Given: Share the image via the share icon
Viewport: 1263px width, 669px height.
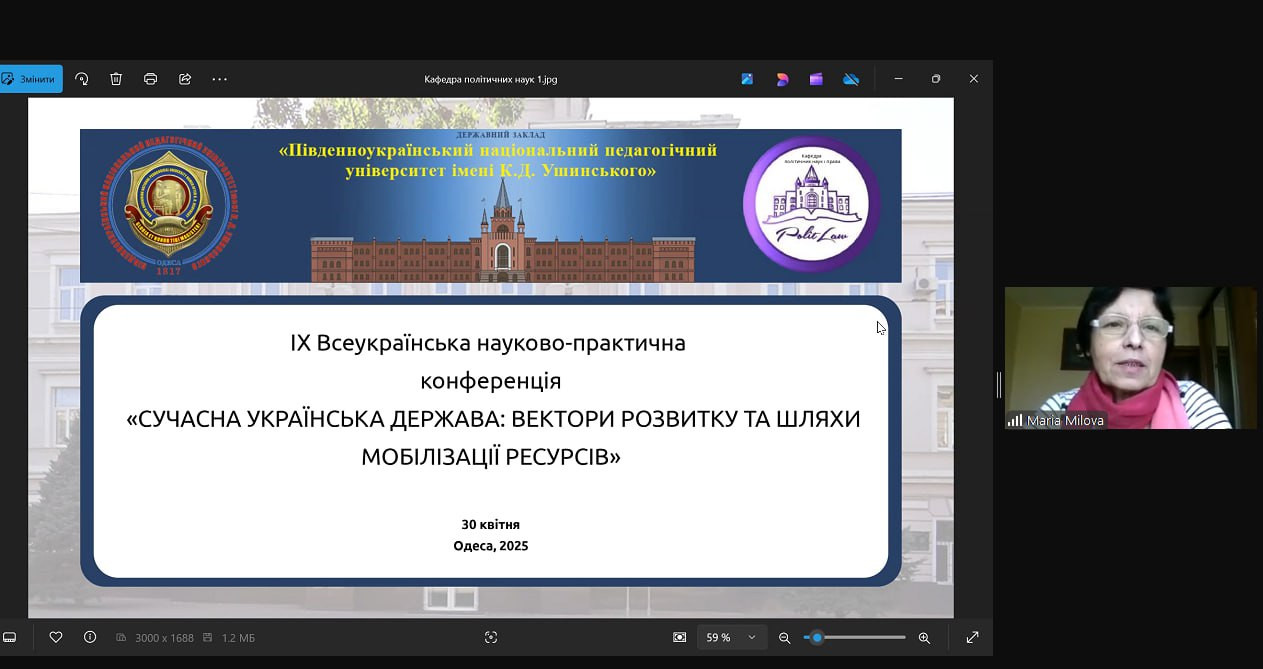Looking at the screenshot, I should coord(185,79).
